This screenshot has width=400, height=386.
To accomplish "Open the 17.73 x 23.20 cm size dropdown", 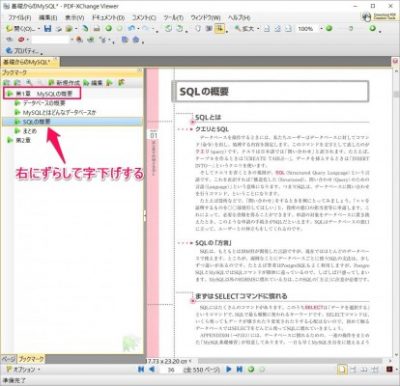I will (x=191, y=361).
